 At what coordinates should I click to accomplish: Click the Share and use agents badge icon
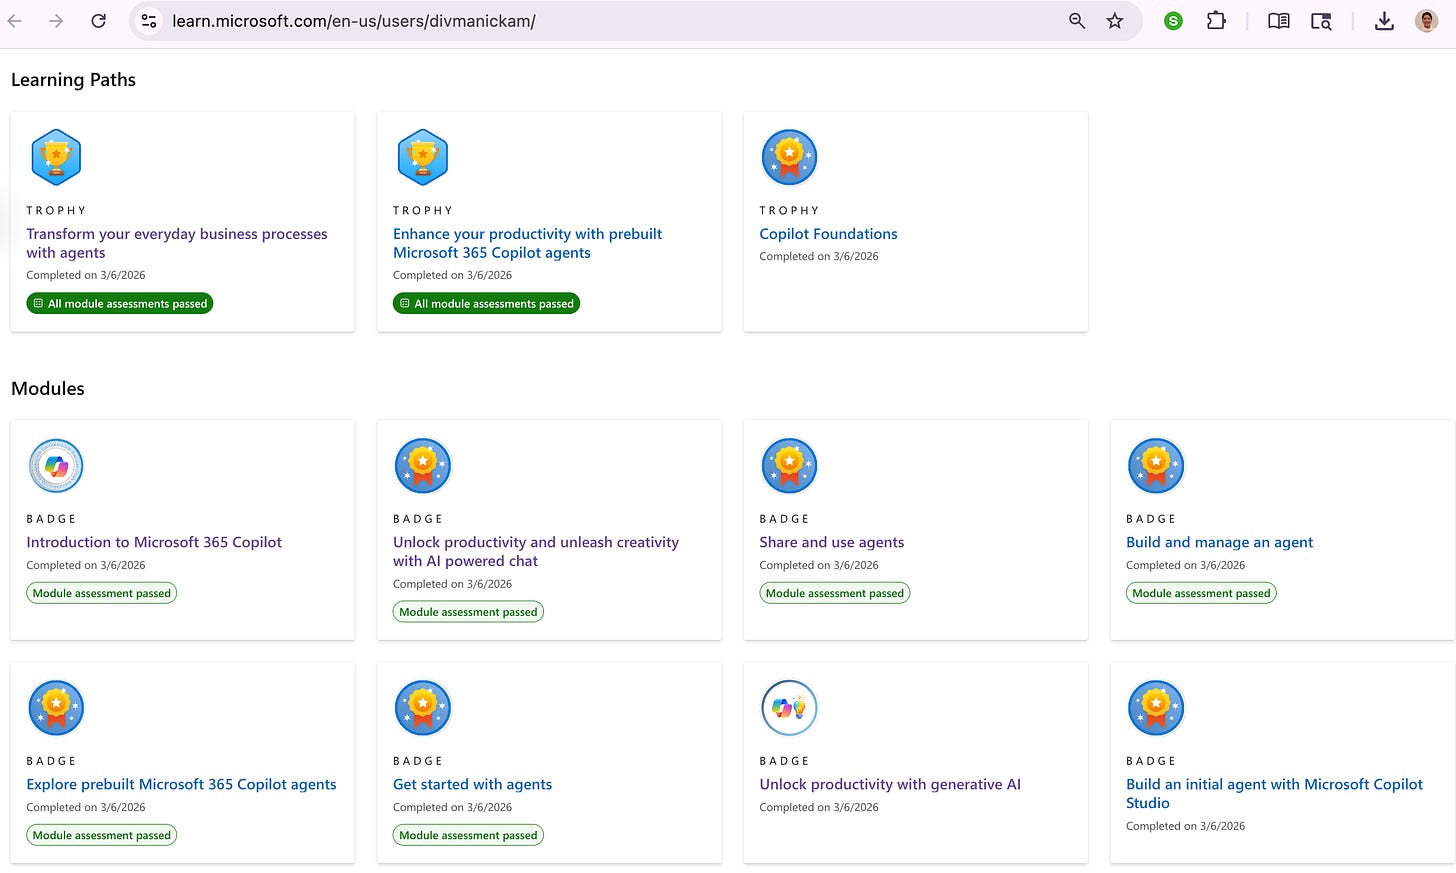point(790,466)
